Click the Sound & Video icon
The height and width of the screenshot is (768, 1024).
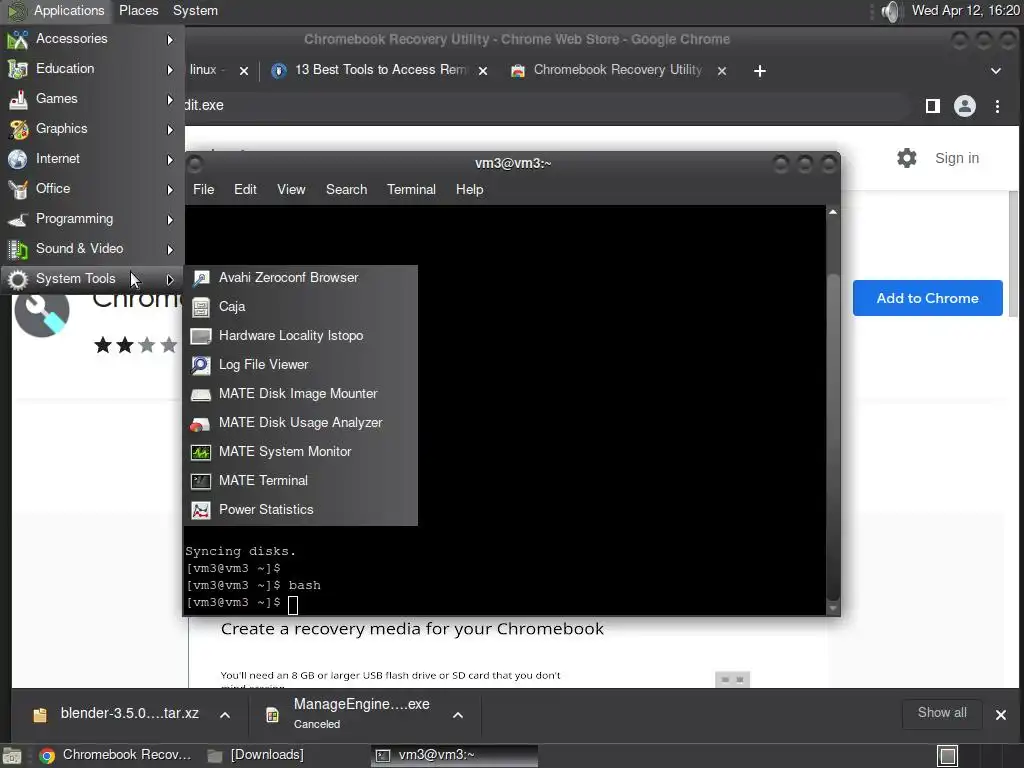18,249
